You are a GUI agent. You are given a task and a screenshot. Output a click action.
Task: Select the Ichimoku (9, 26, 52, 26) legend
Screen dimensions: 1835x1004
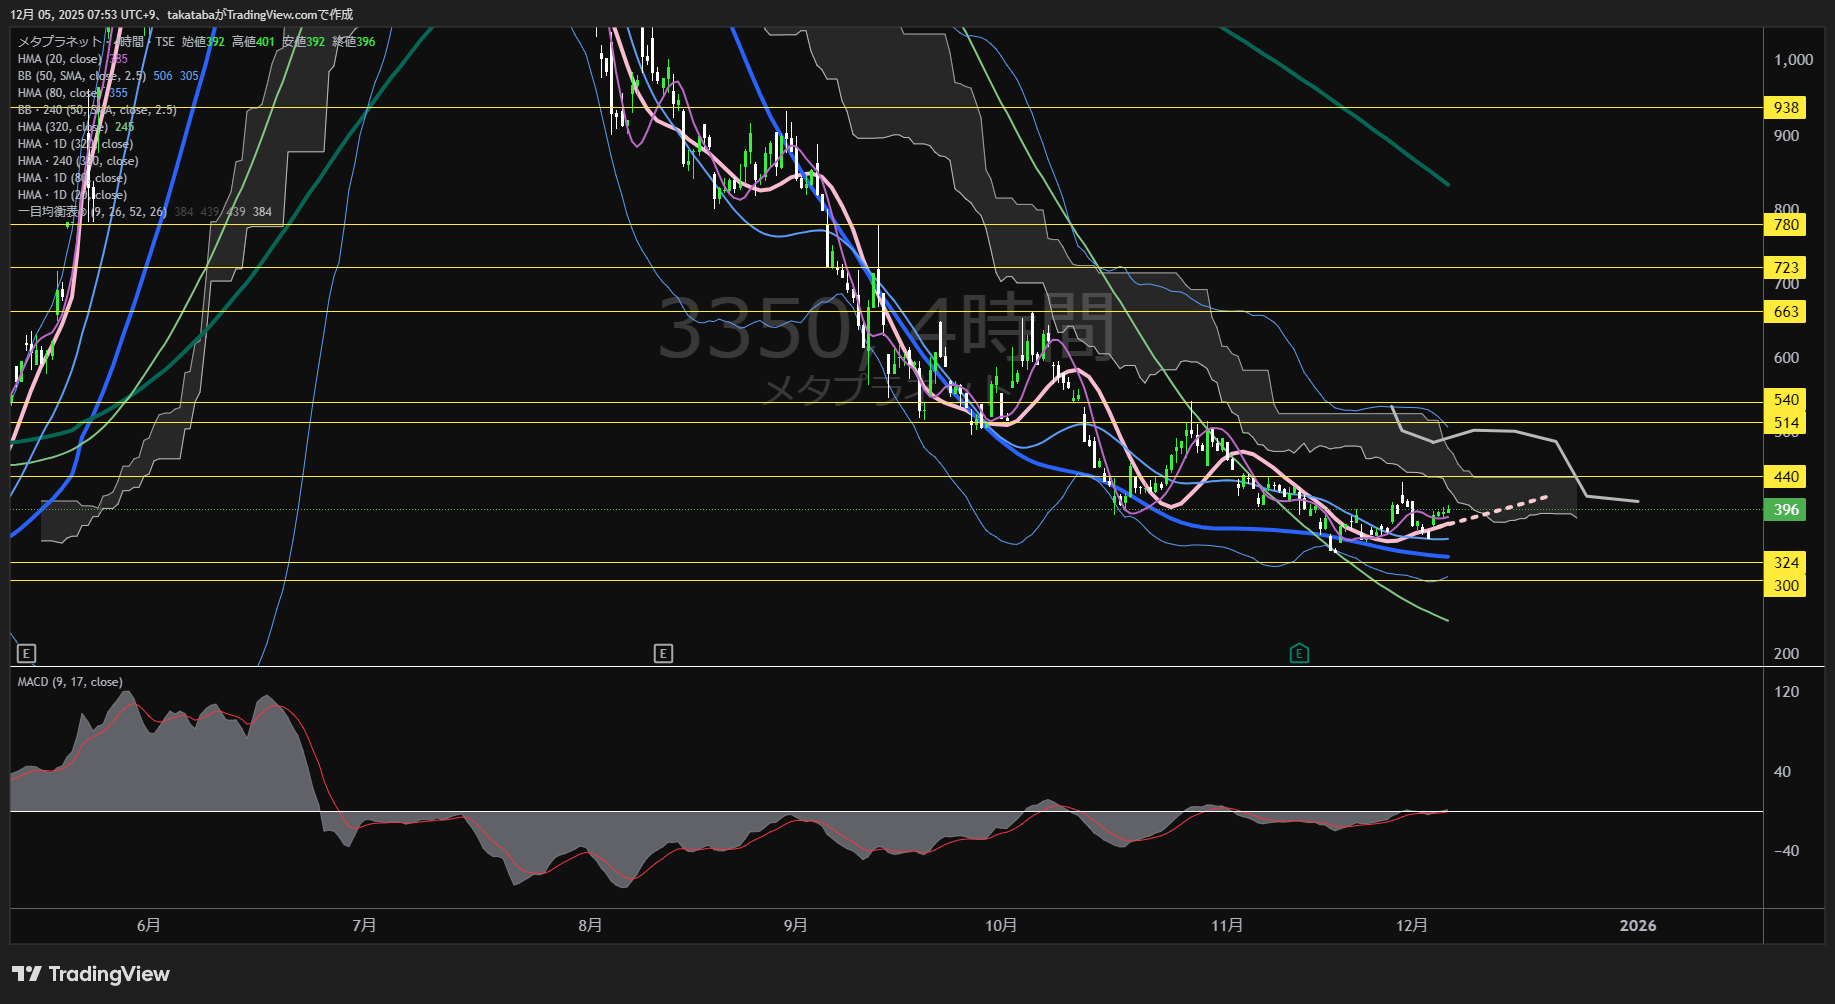pos(92,212)
